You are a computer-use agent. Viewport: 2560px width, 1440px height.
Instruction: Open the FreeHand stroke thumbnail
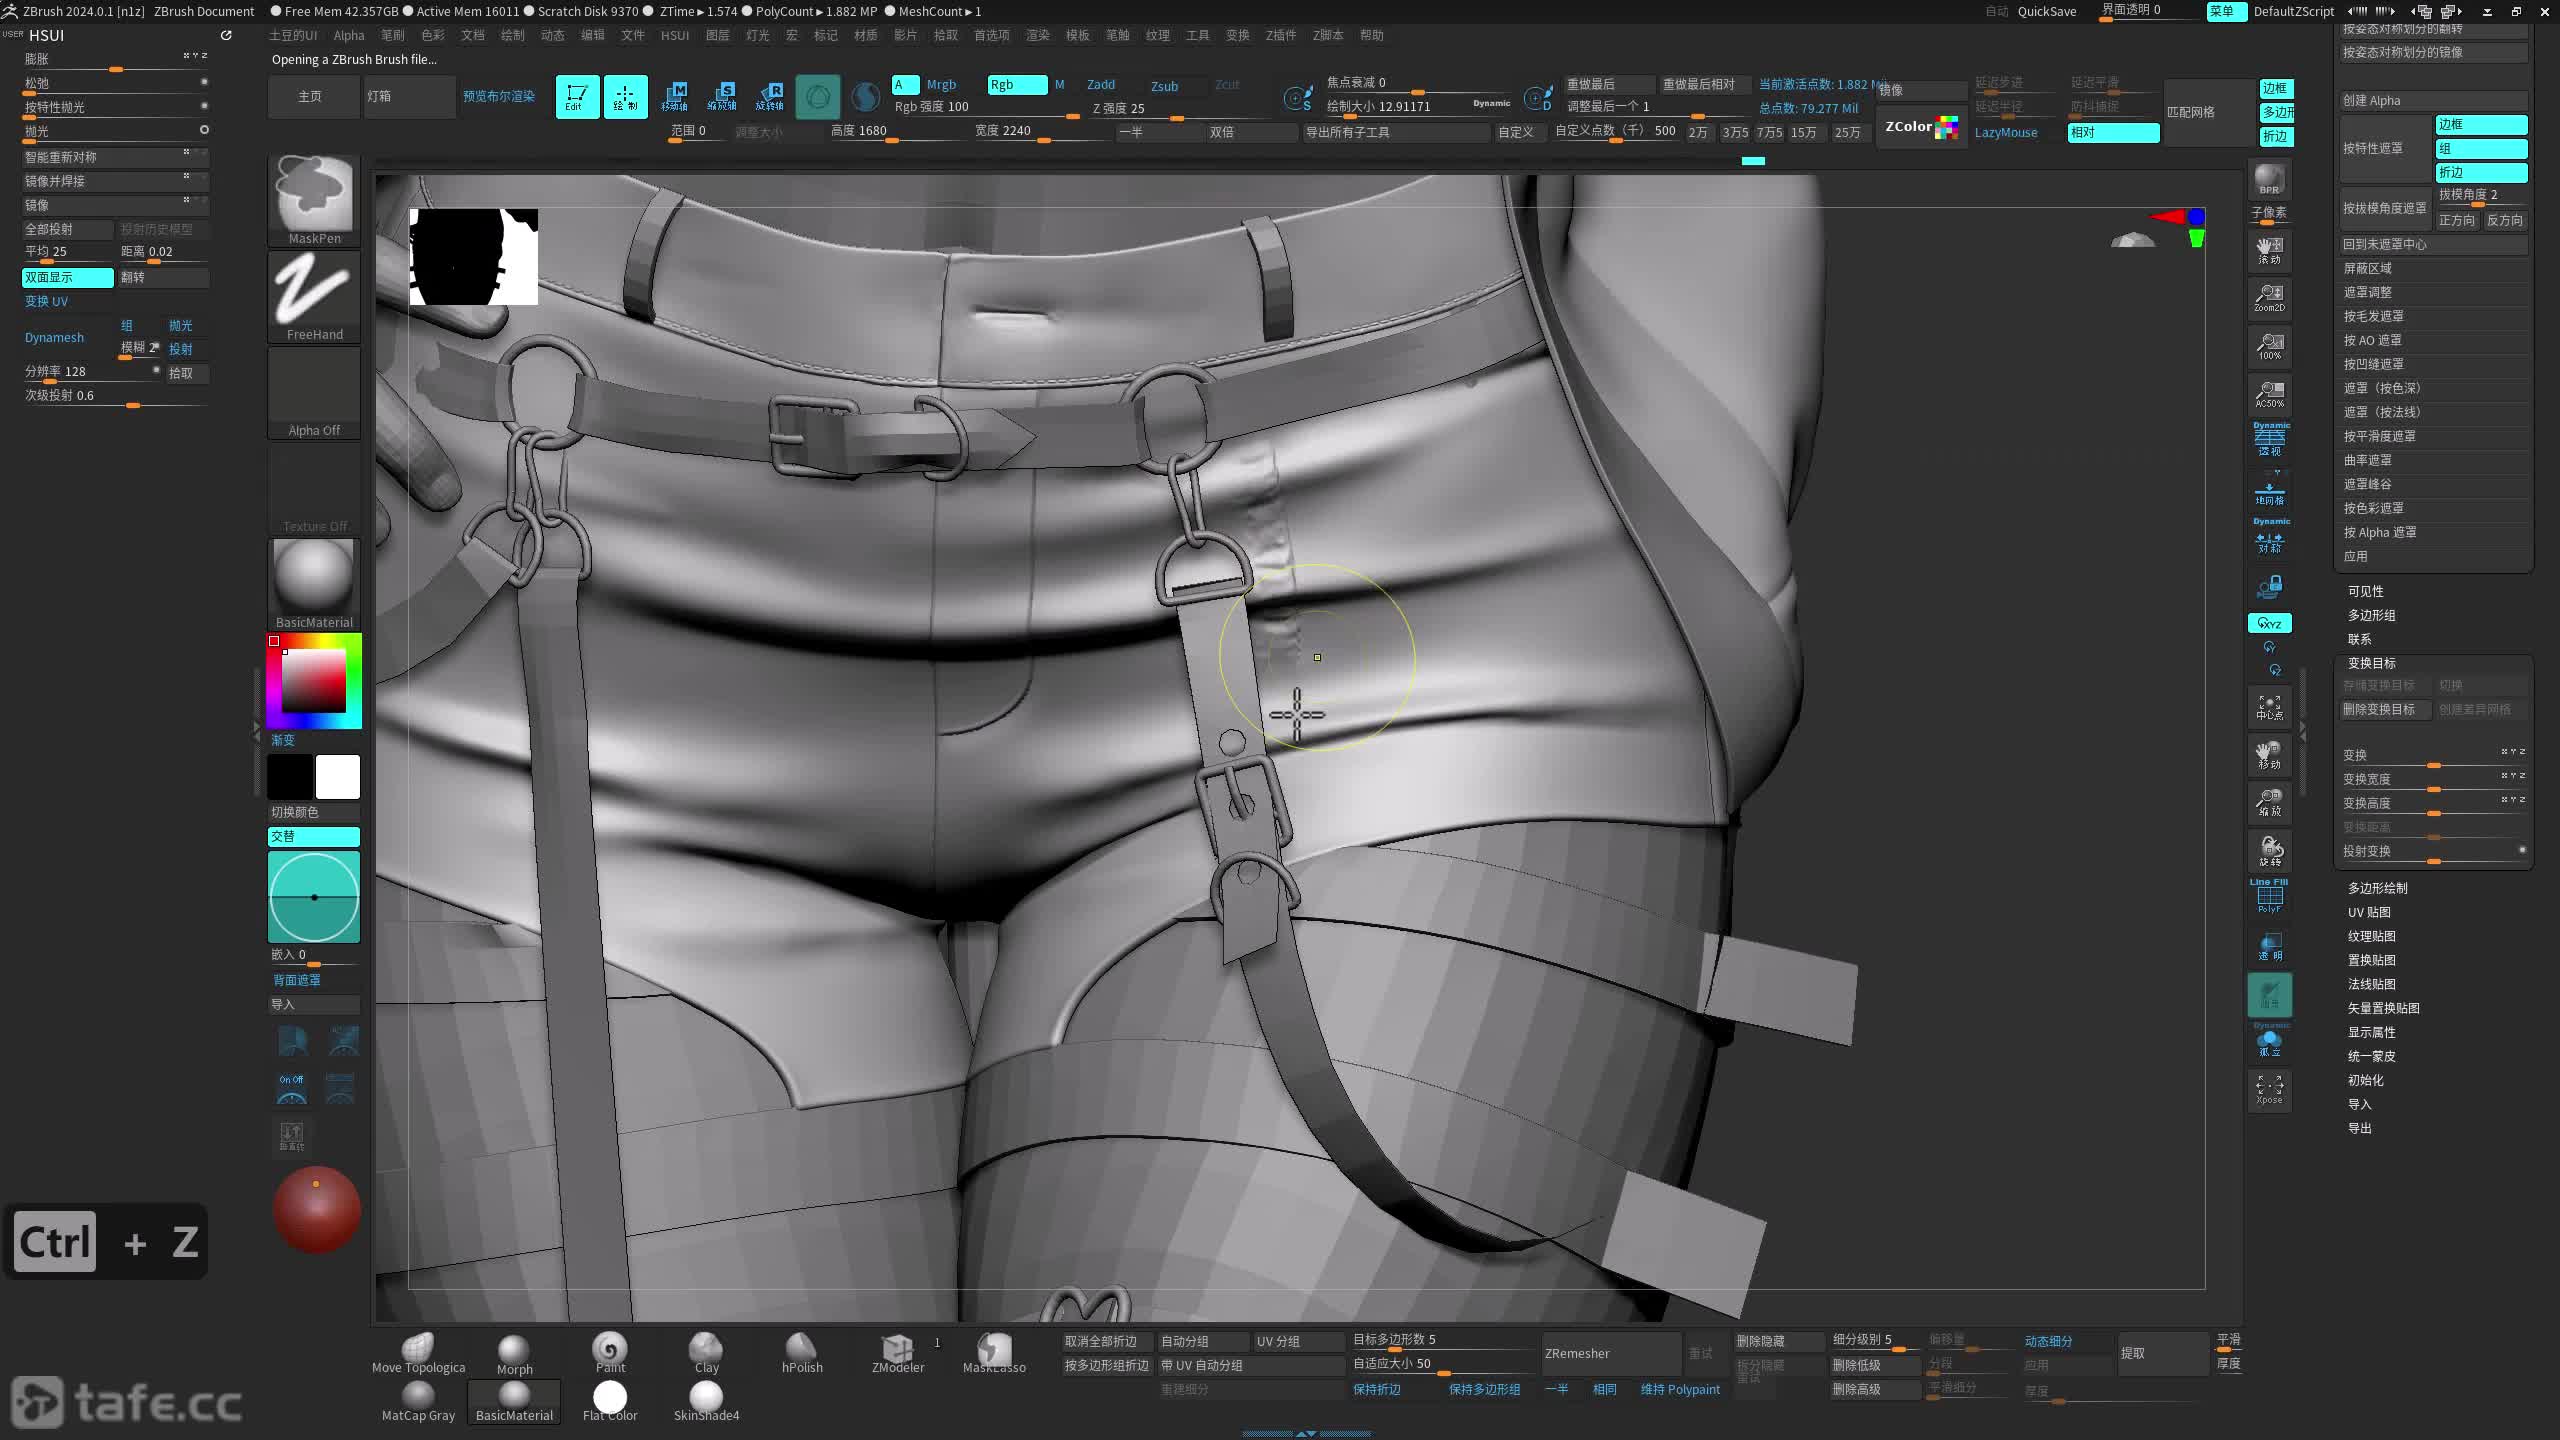click(x=314, y=296)
